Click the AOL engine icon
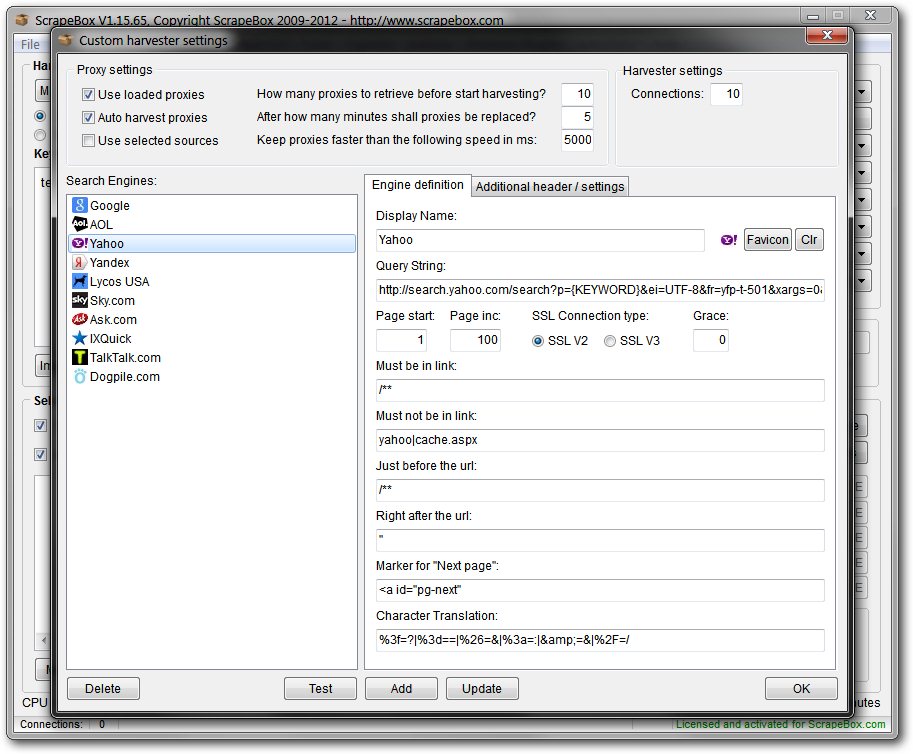The image size is (913, 754). [80, 224]
